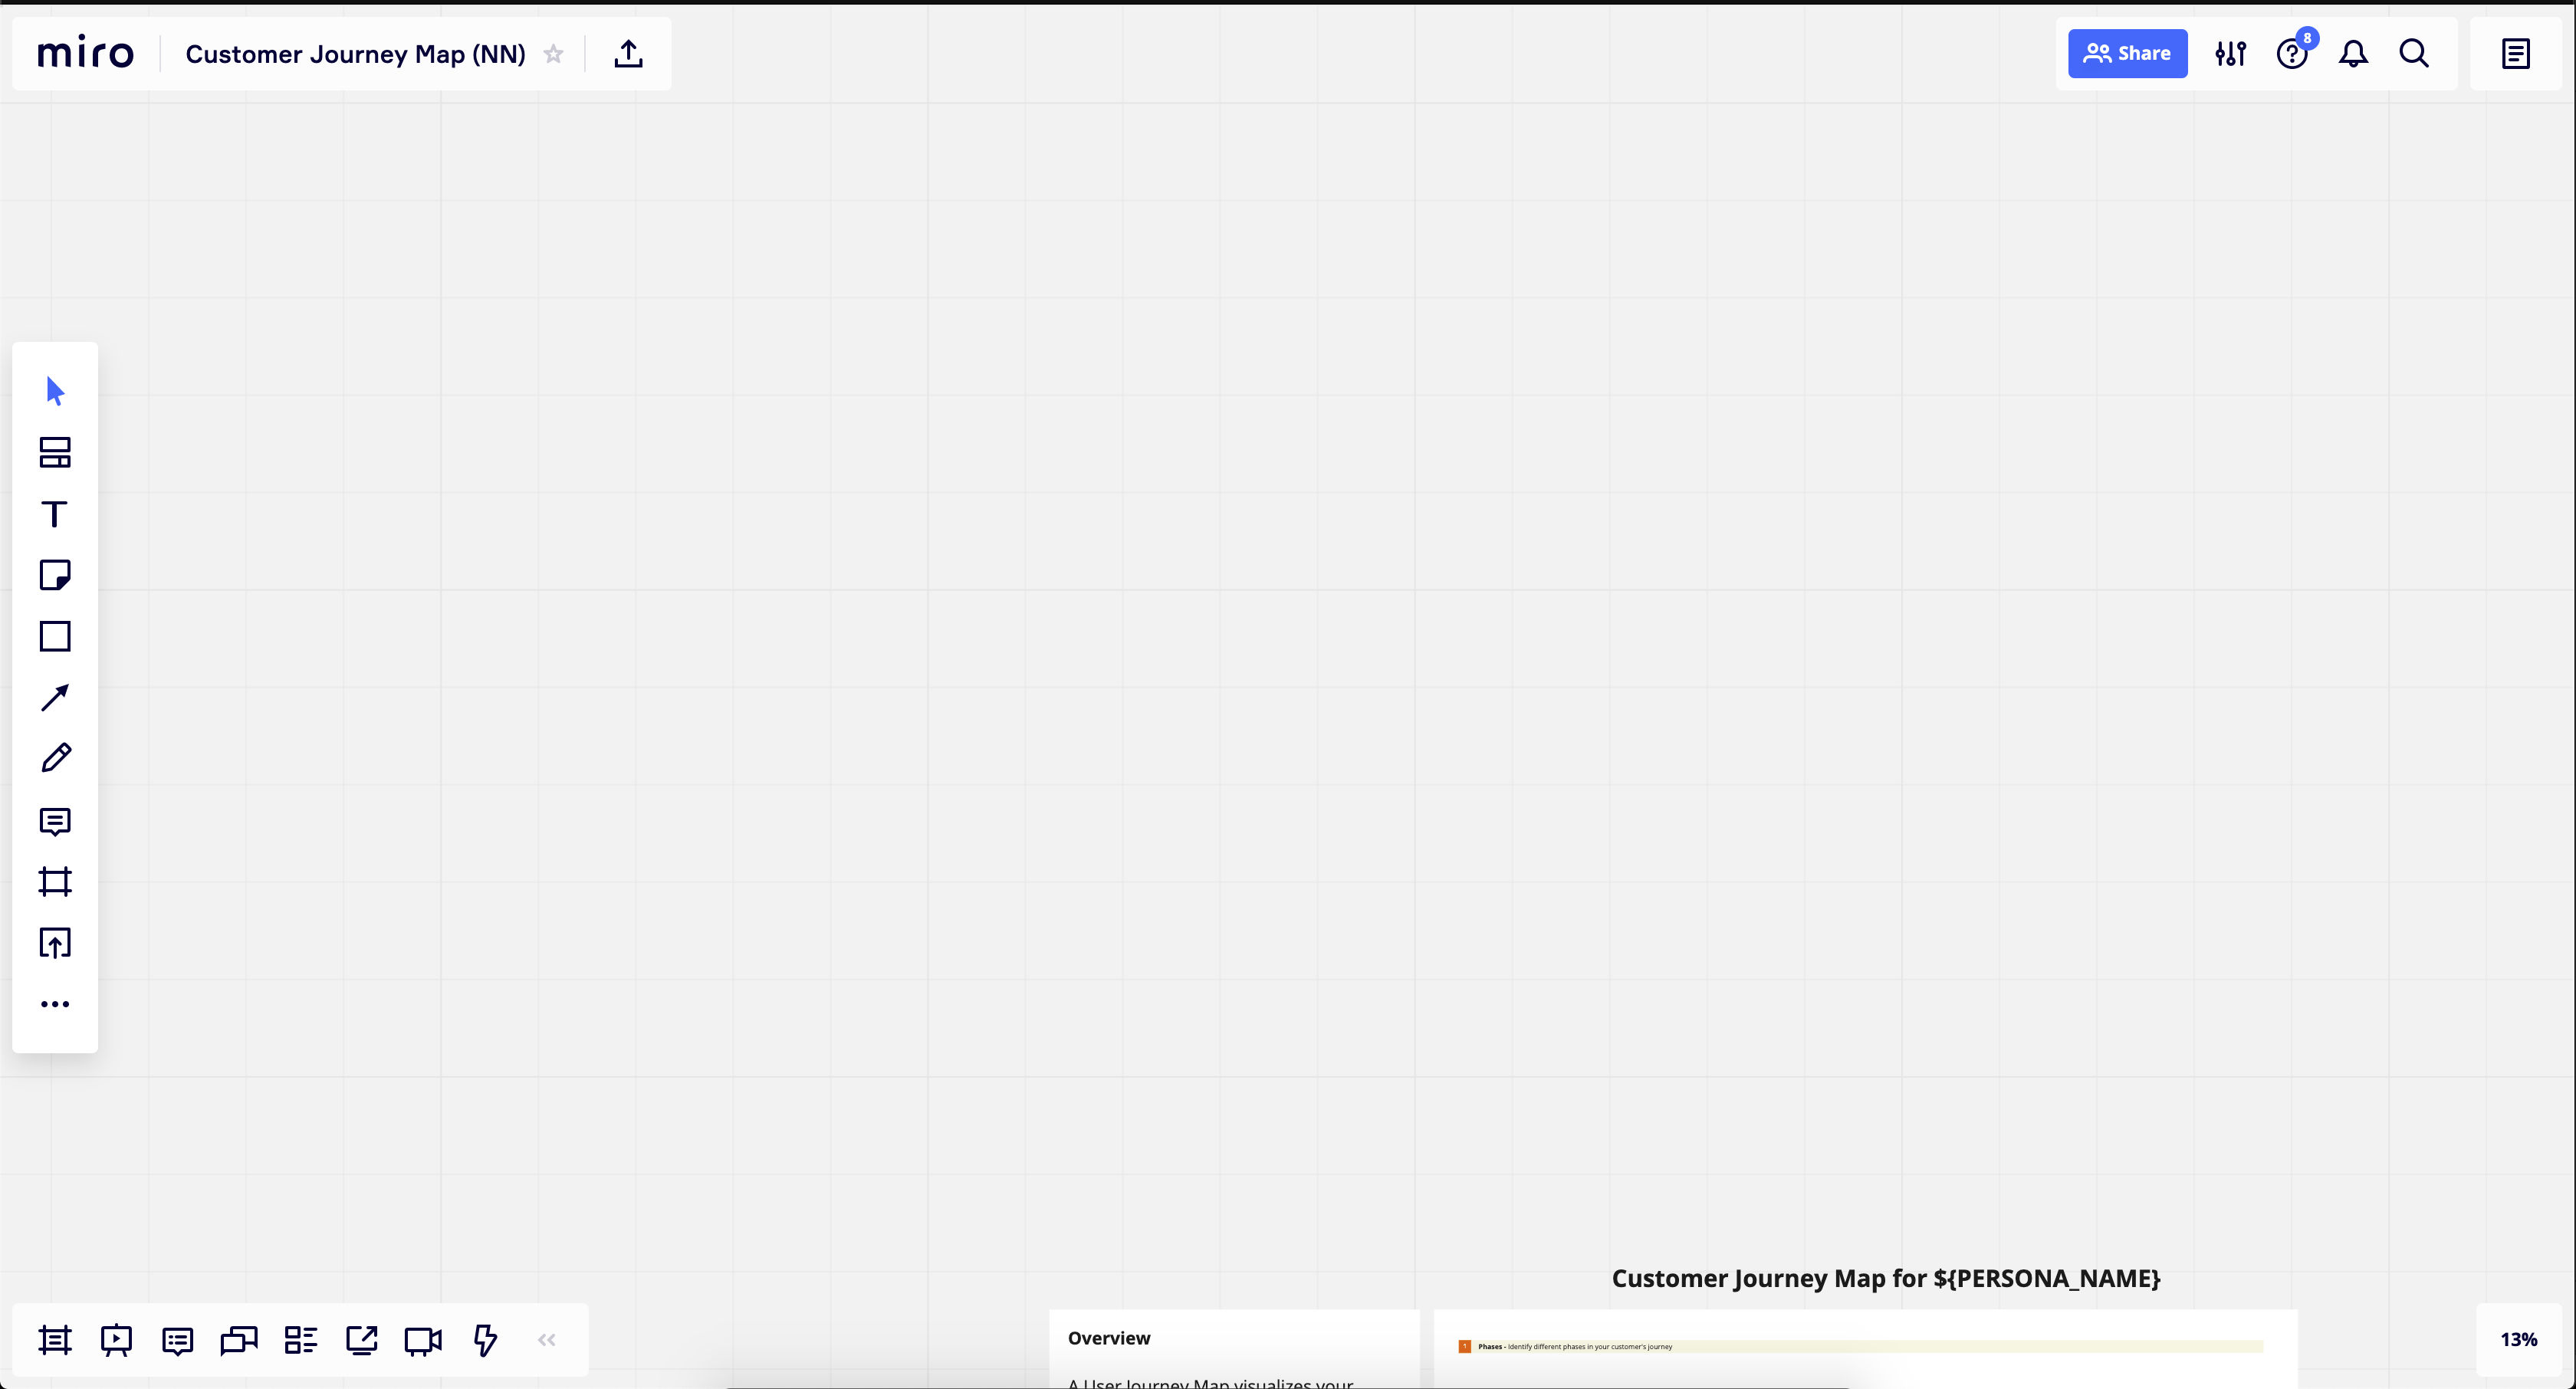Open the 13% zoom level control
Viewport: 2576px width, 1389px height.
coord(2518,1340)
